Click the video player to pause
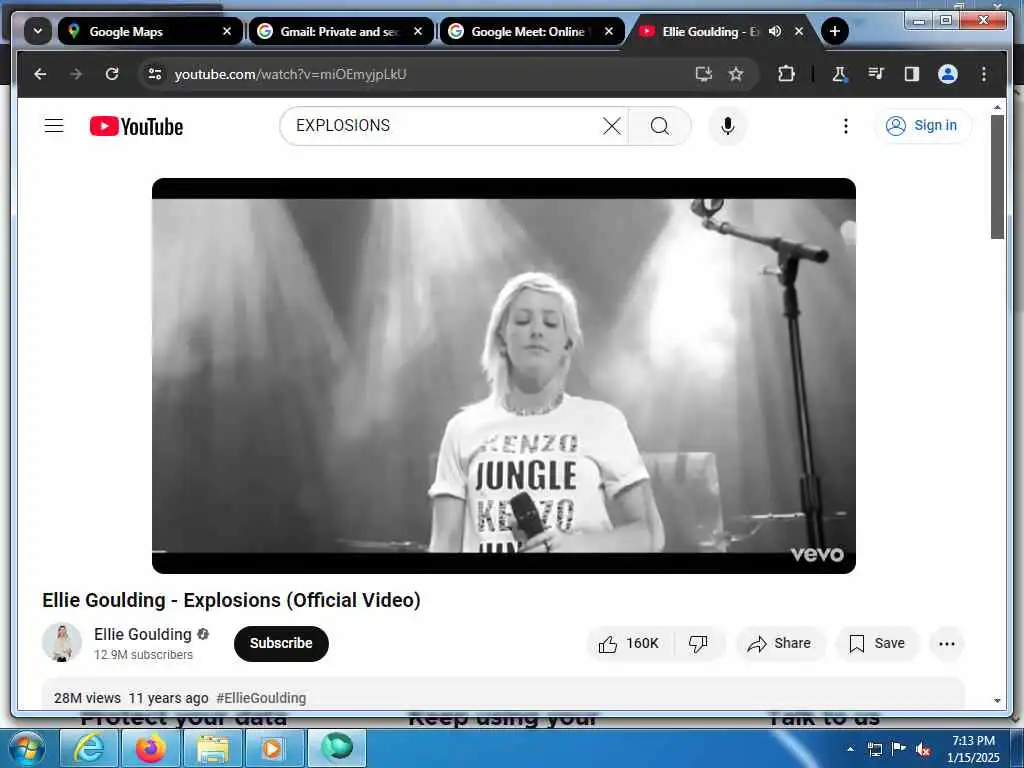Viewport: 1024px width, 768px height. pyautogui.click(x=504, y=376)
